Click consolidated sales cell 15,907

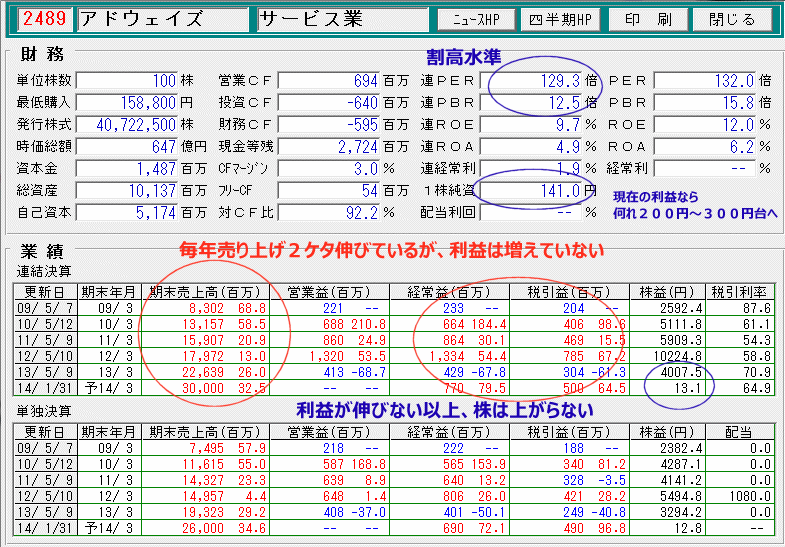[x=206, y=340]
